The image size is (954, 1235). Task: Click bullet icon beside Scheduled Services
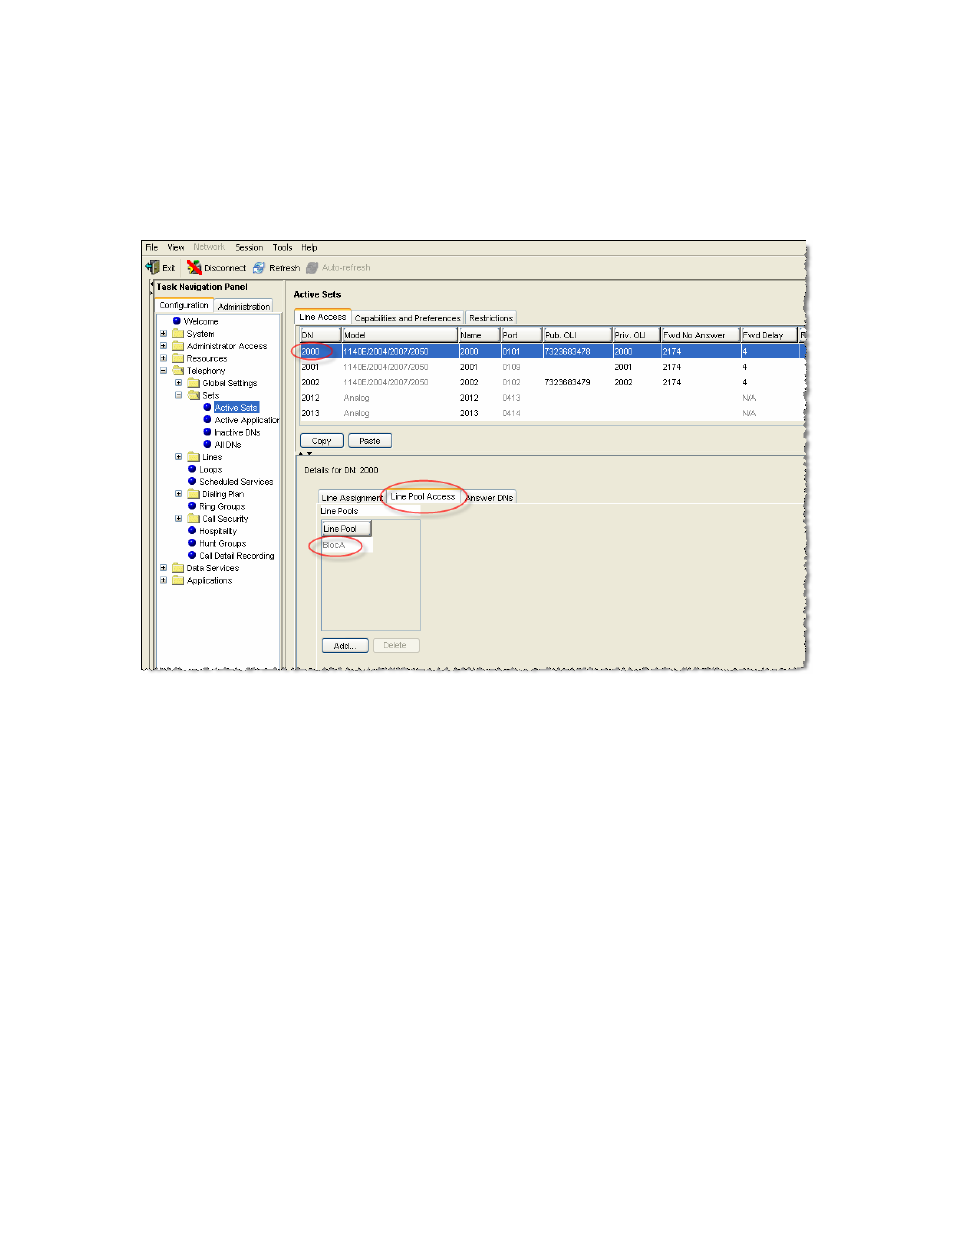click(192, 481)
